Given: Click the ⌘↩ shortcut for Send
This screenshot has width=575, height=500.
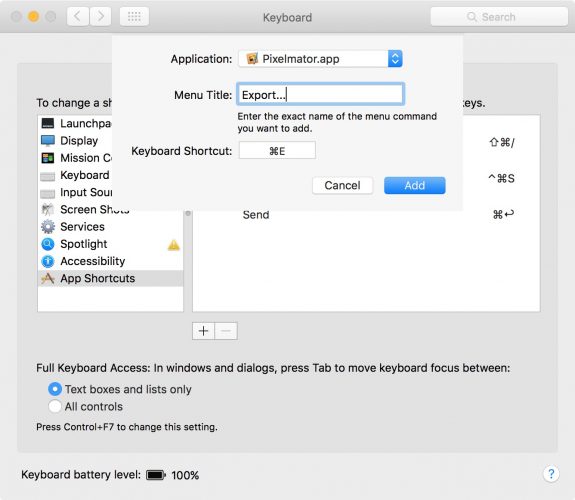Looking at the screenshot, I should tap(503, 214).
